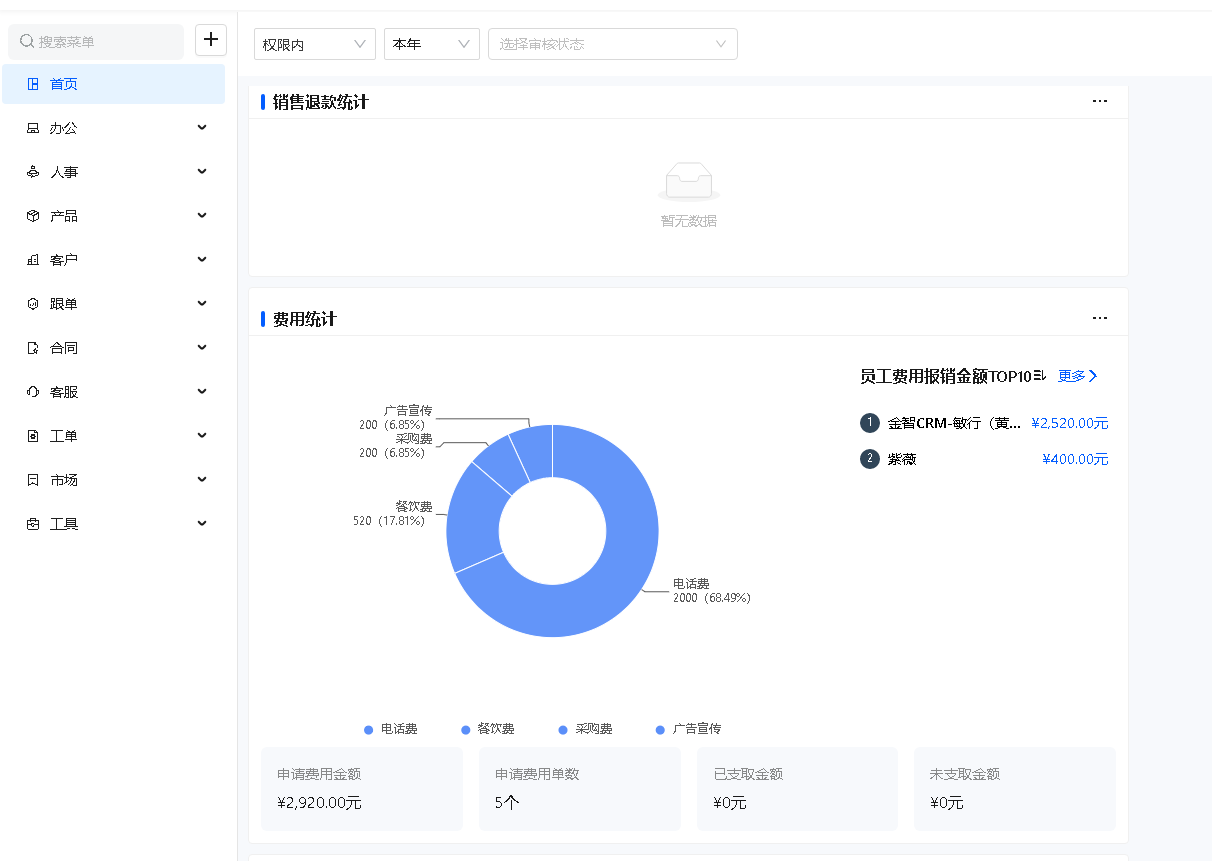Click the 采购费 donut chart segment
Screen dimensions: 1212x861
click(x=500, y=465)
